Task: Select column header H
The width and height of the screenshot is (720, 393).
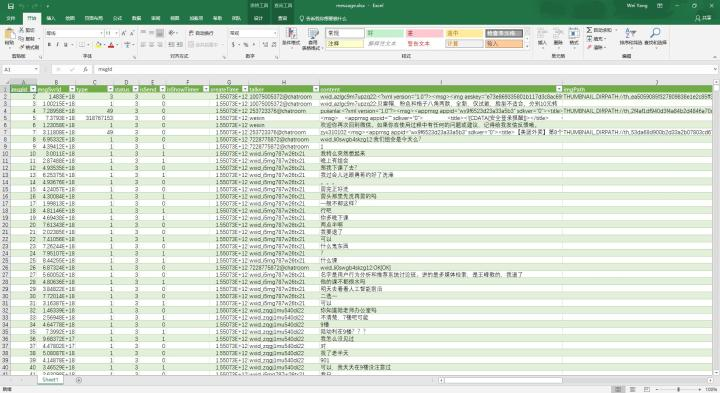Action: (284, 82)
